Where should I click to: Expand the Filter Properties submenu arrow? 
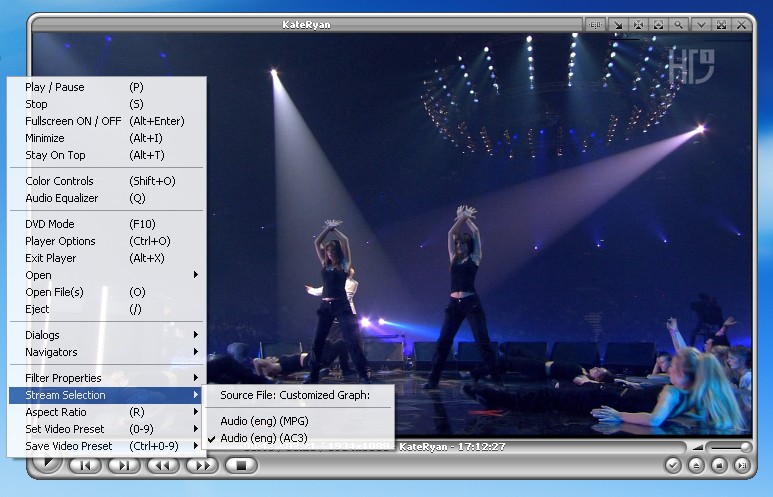196,378
